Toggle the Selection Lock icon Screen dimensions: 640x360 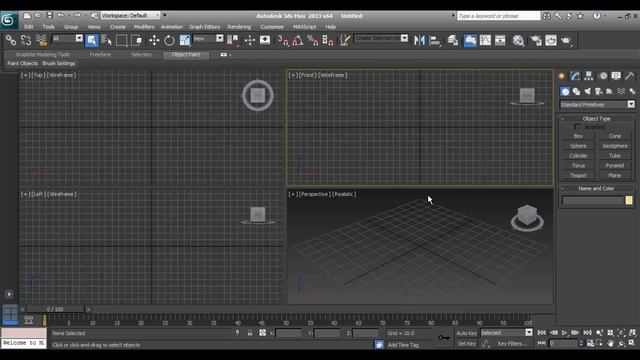[x=250, y=333]
